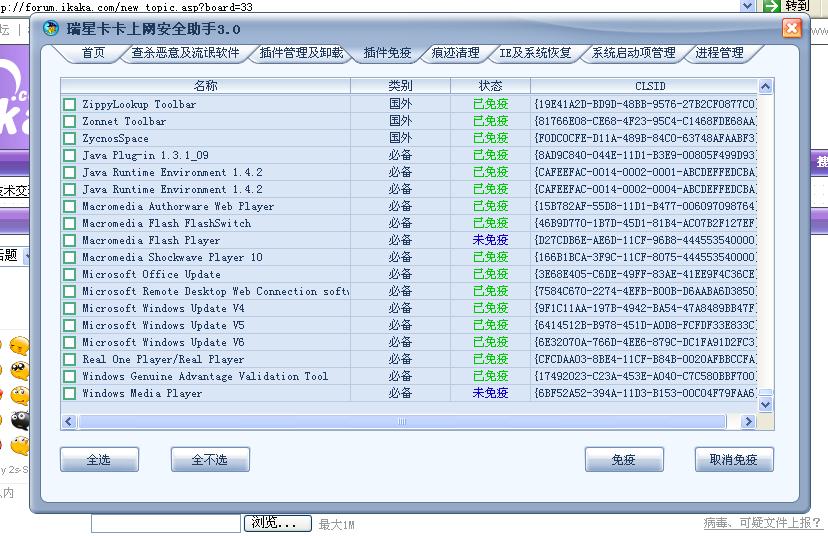
Task: Click the list's scroll up arrow
Action: [x=765, y=86]
